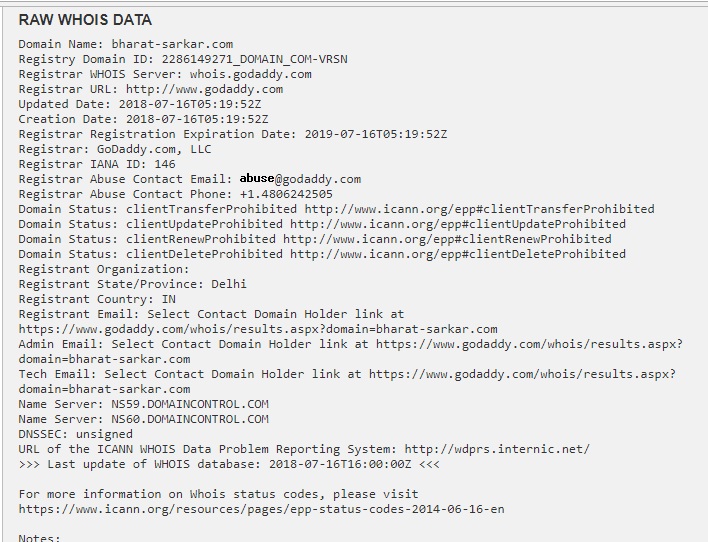Open the wdprs.internic.net reporting link
Image resolution: width=708 pixels, height=542 pixels.
pyautogui.click(x=497, y=449)
